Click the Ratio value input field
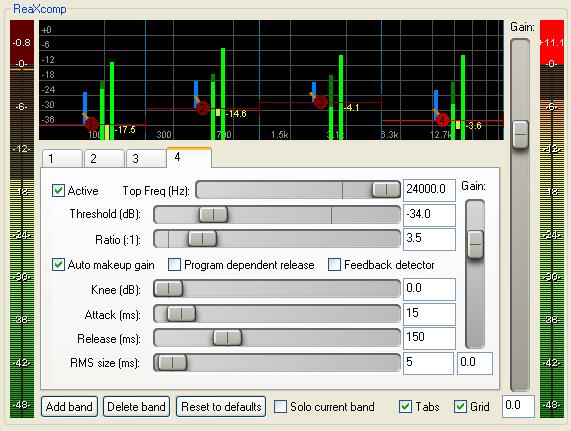The width and height of the screenshot is (571, 431). [429, 239]
